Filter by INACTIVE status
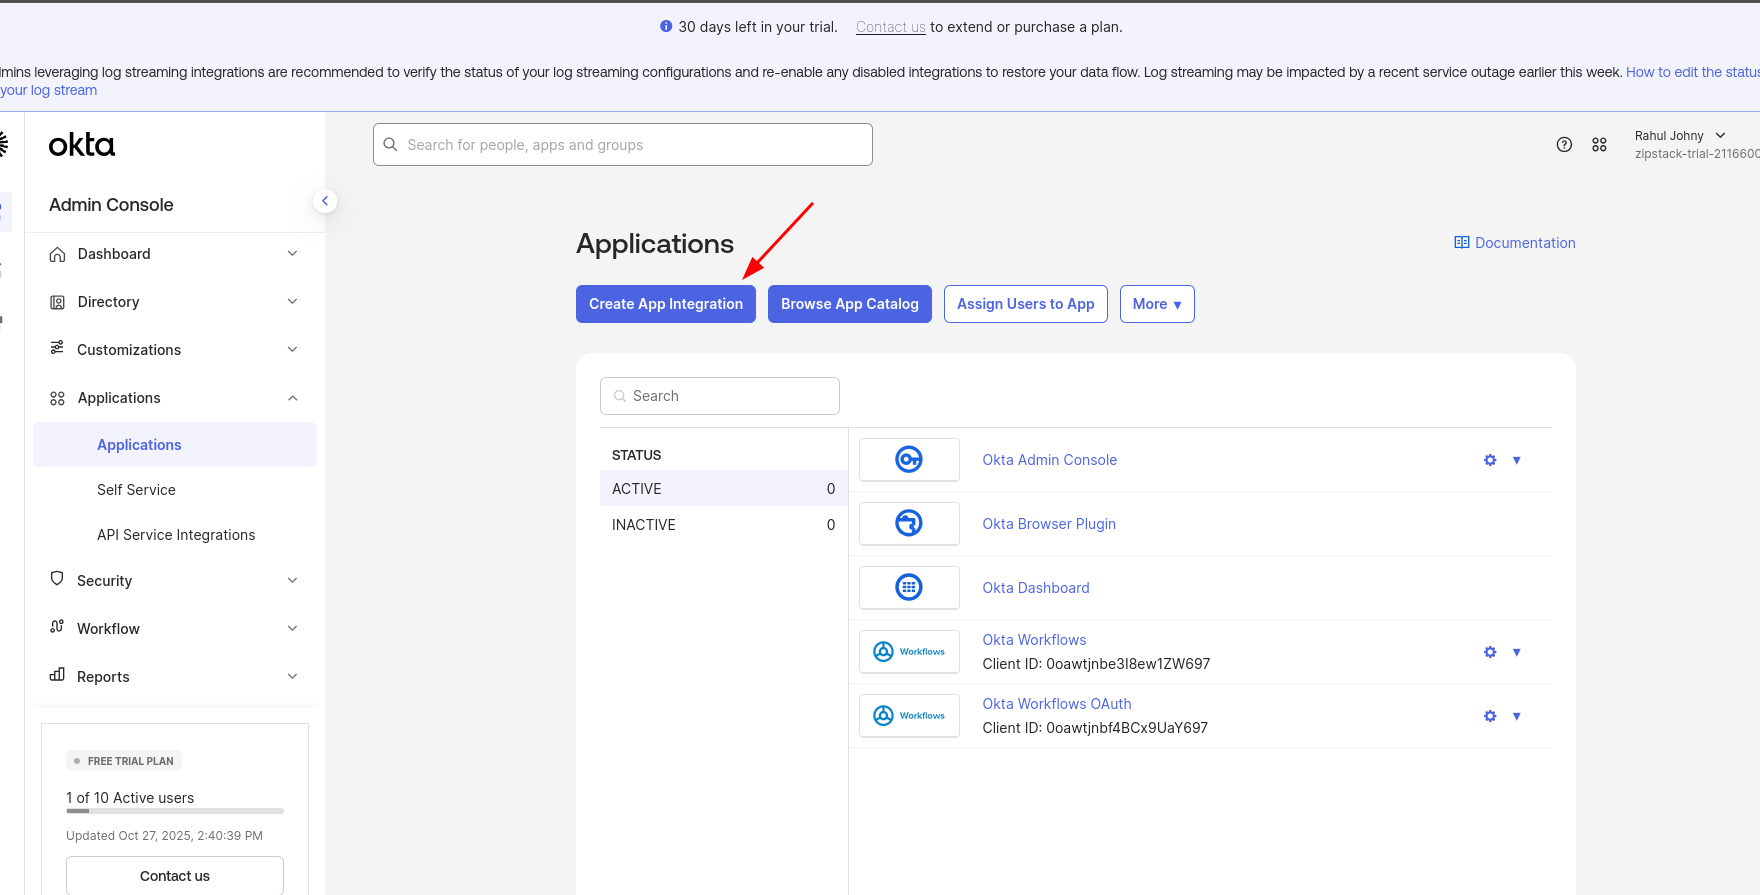The height and width of the screenshot is (895, 1760). coord(724,525)
